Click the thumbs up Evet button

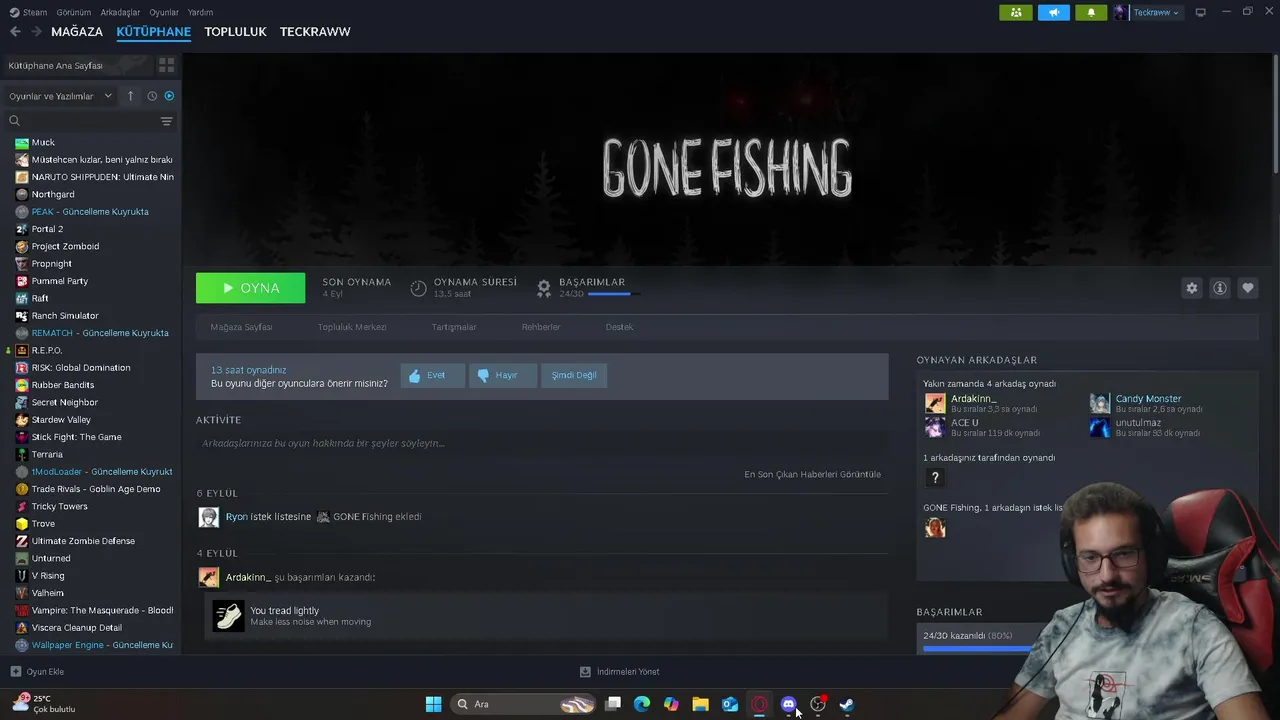click(x=433, y=375)
